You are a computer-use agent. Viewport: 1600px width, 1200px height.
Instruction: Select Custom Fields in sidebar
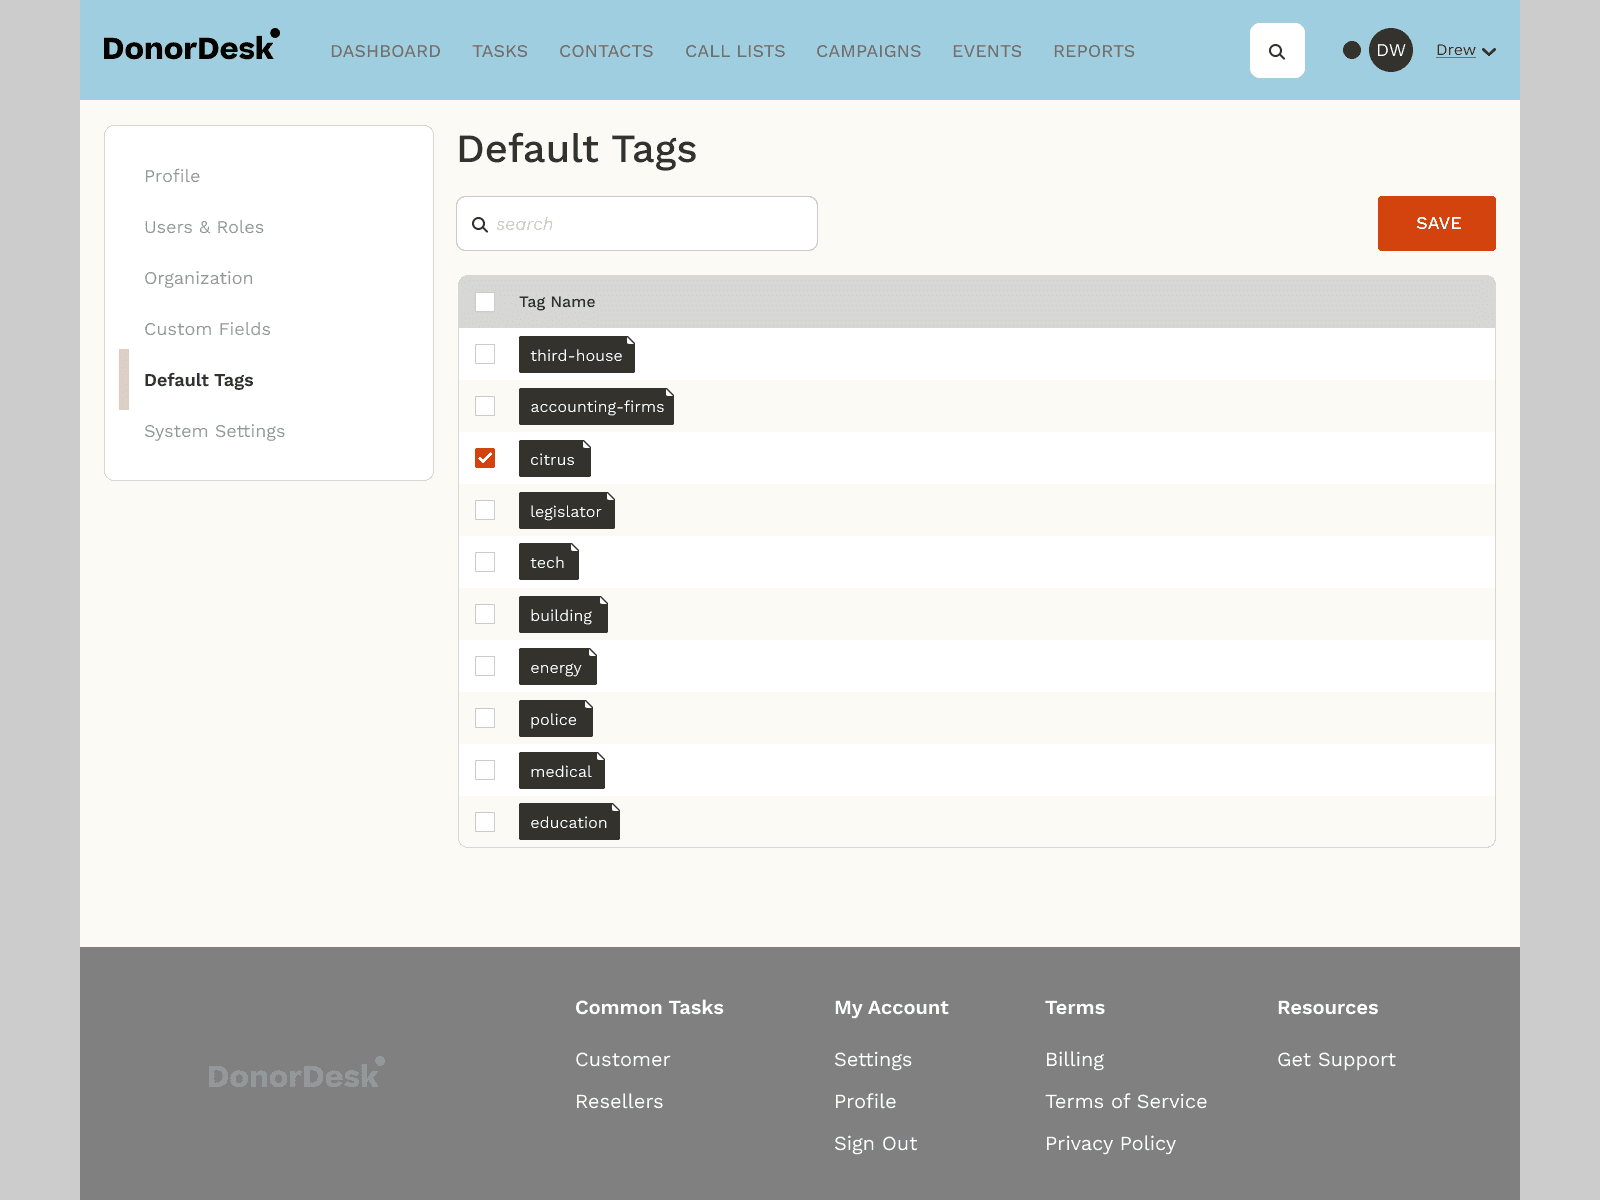(x=207, y=329)
